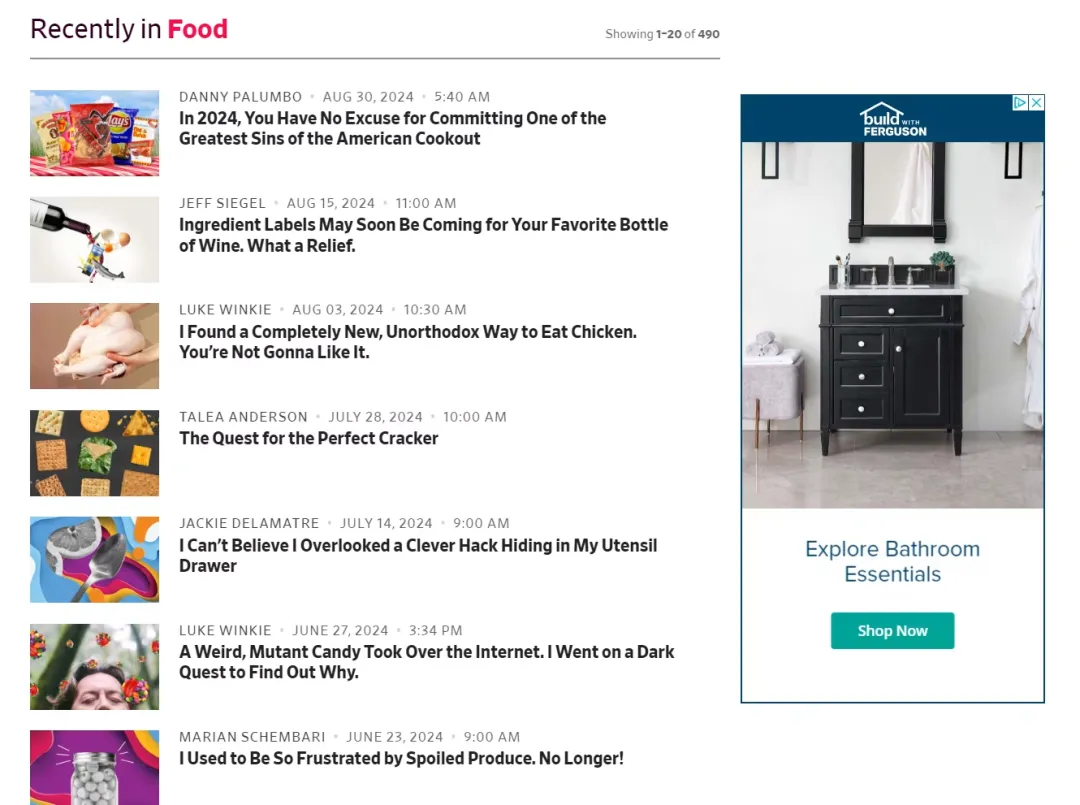This screenshot has height=805, width=1080.
Task: Click the man with candy thumbnail
Action: pos(94,667)
